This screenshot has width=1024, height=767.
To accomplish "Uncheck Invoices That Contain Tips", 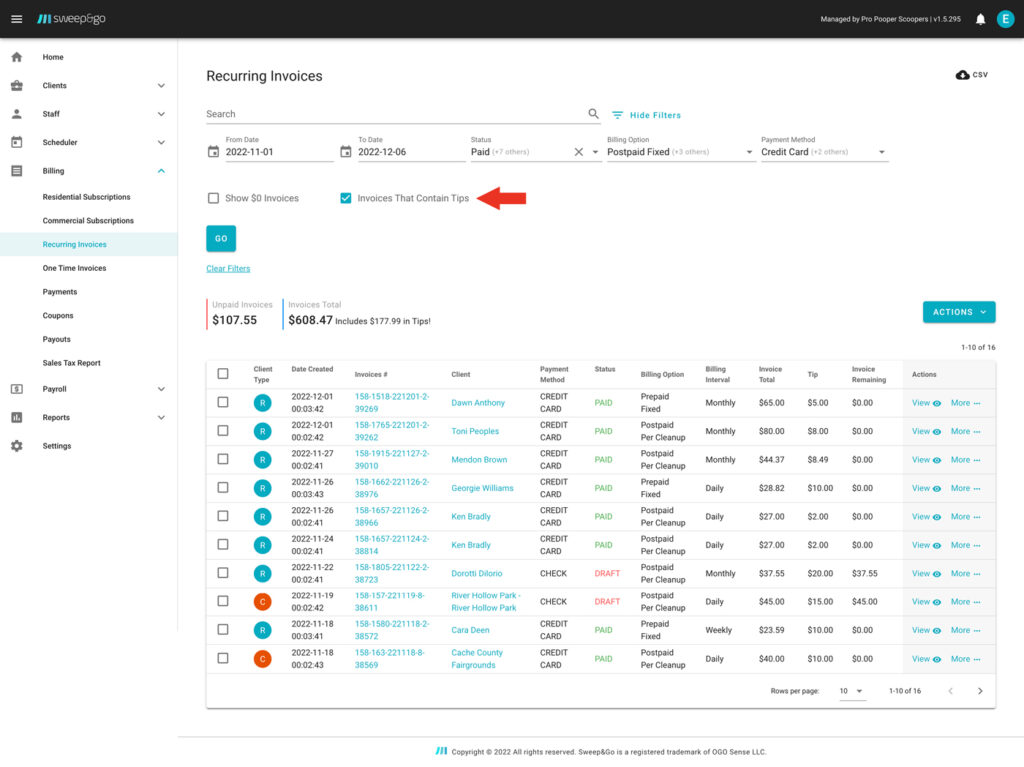I will pyautogui.click(x=346, y=198).
